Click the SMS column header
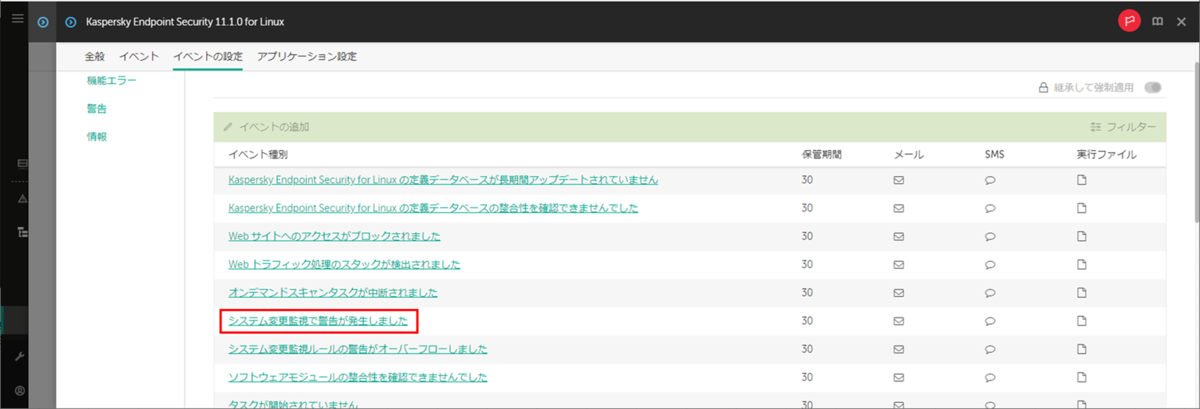 click(995, 155)
